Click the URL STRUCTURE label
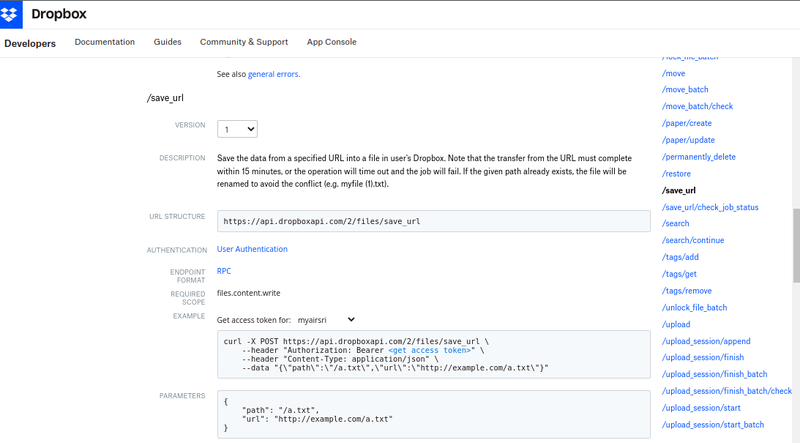Image resolution: width=800 pixels, height=443 pixels. [x=177, y=216]
